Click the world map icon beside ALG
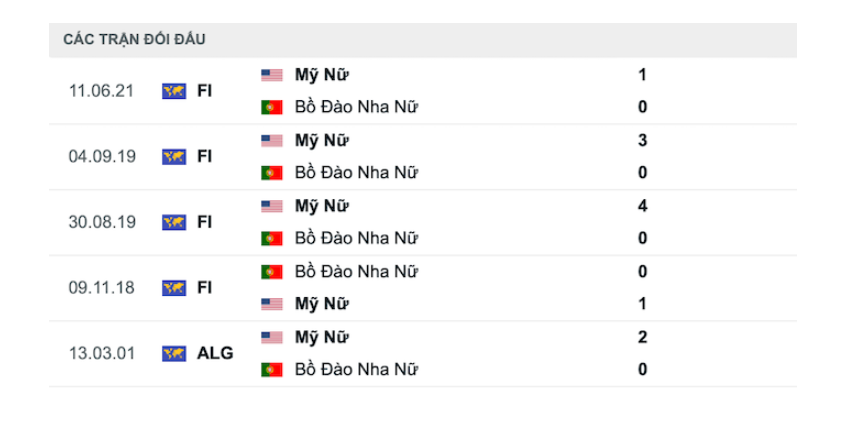This screenshot has height=425, width=841. (x=174, y=353)
